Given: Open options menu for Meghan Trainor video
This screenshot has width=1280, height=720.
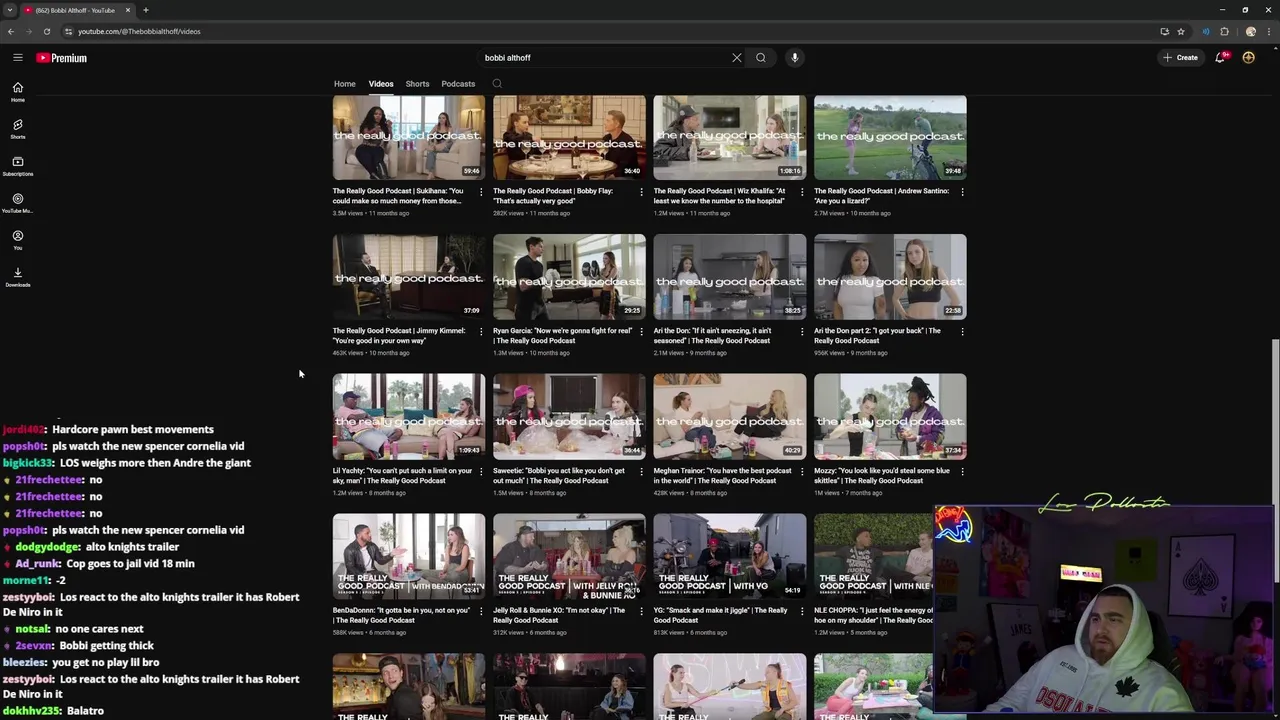Looking at the screenshot, I should (802, 471).
